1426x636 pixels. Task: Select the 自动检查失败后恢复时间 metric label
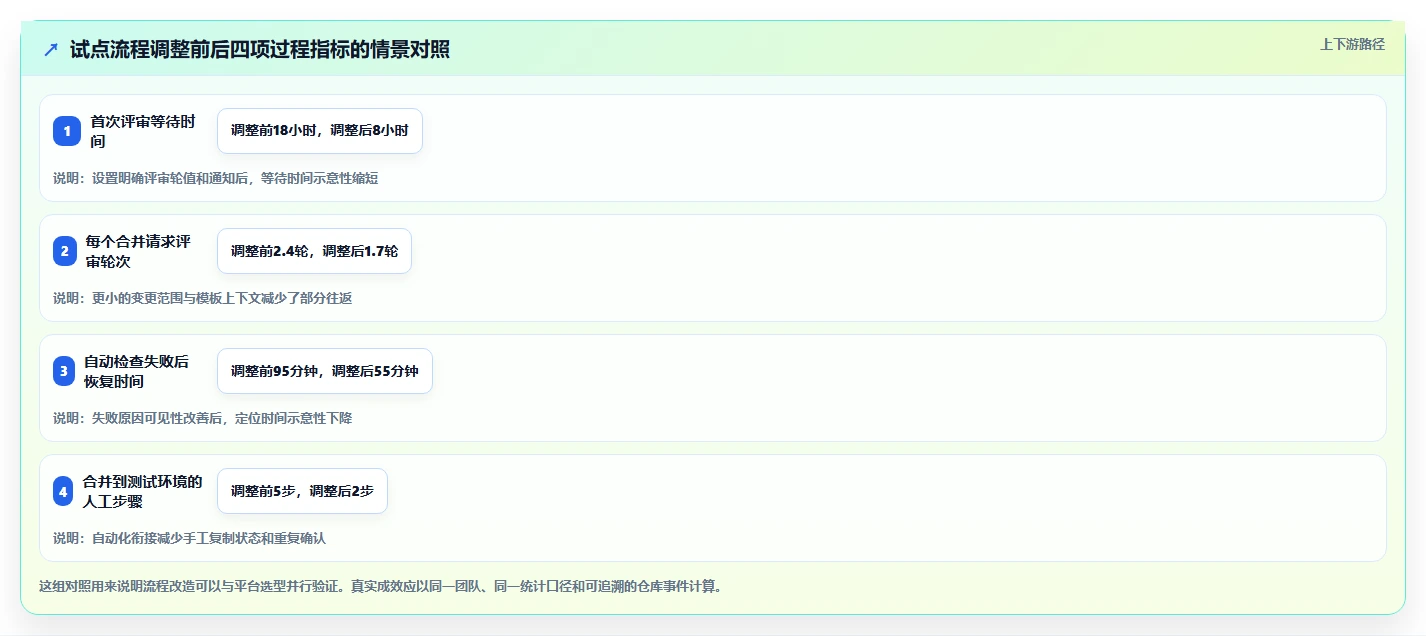click(x=136, y=371)
